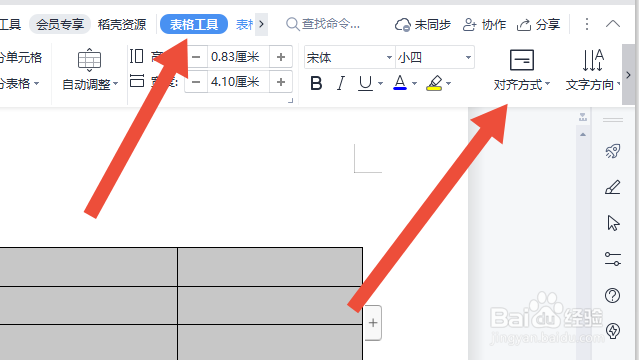Screen dimensions: 639x360
Task: Click the 对齐方式 alignment icon
Action: tap(522, 60)
